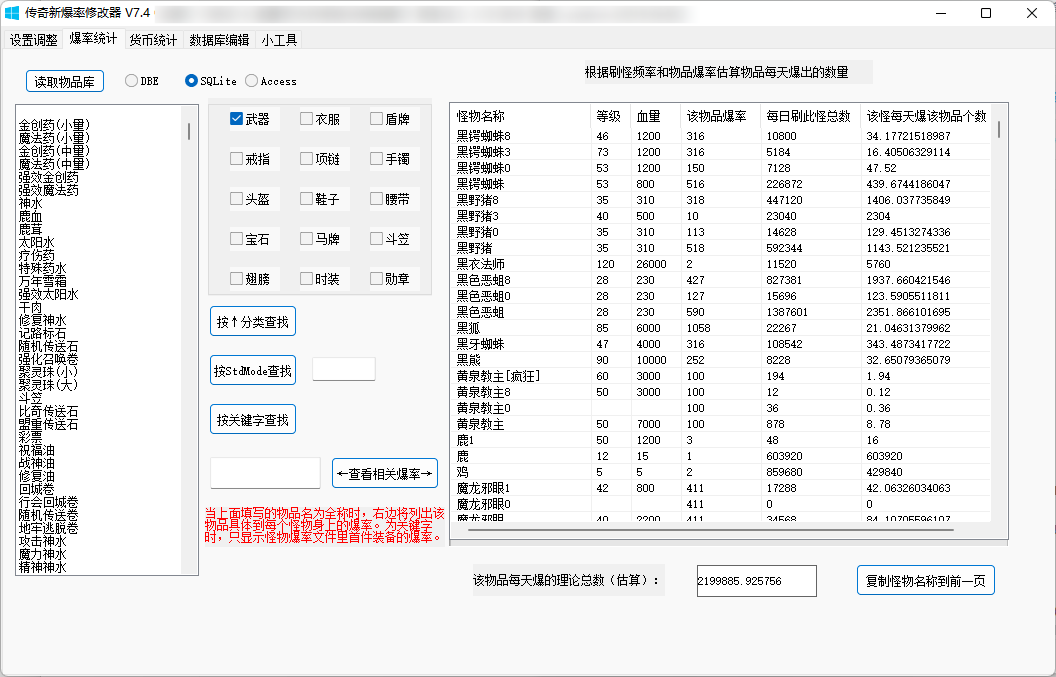Click the app icon in title bar
The width and height of the screenshot is (1056, 677).
(x=13, y=13)
